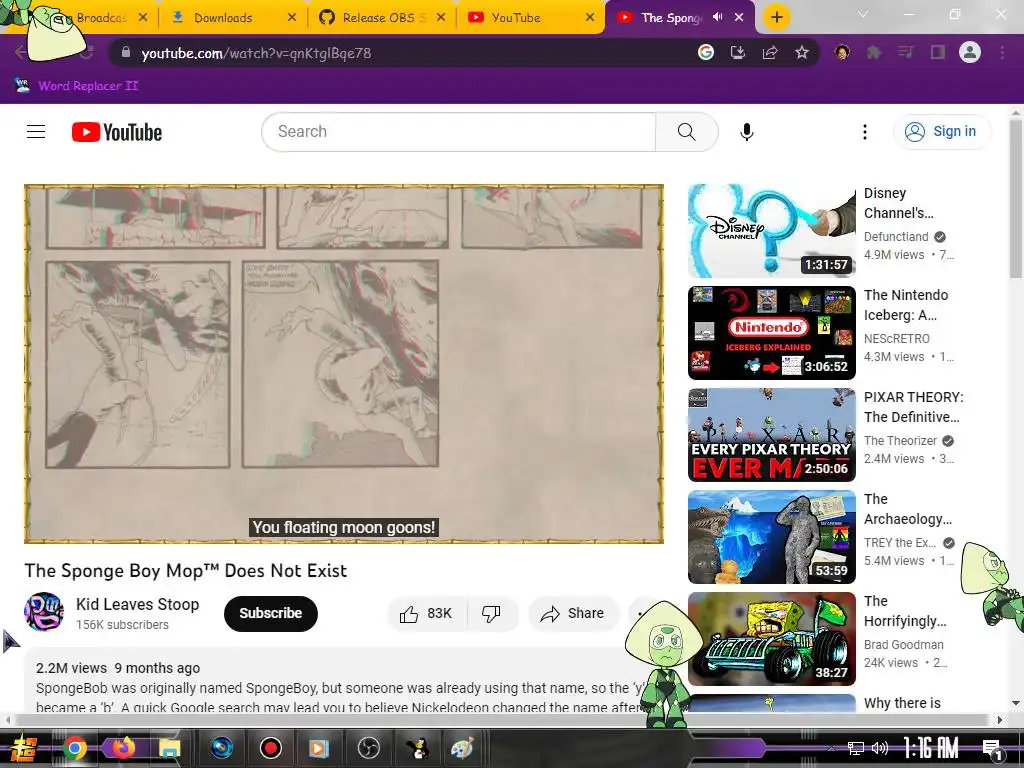Viewport: 1024px width, 768px height.
Task: Open Every Pixar Theory video thumbnail
Action: point(771,435)
